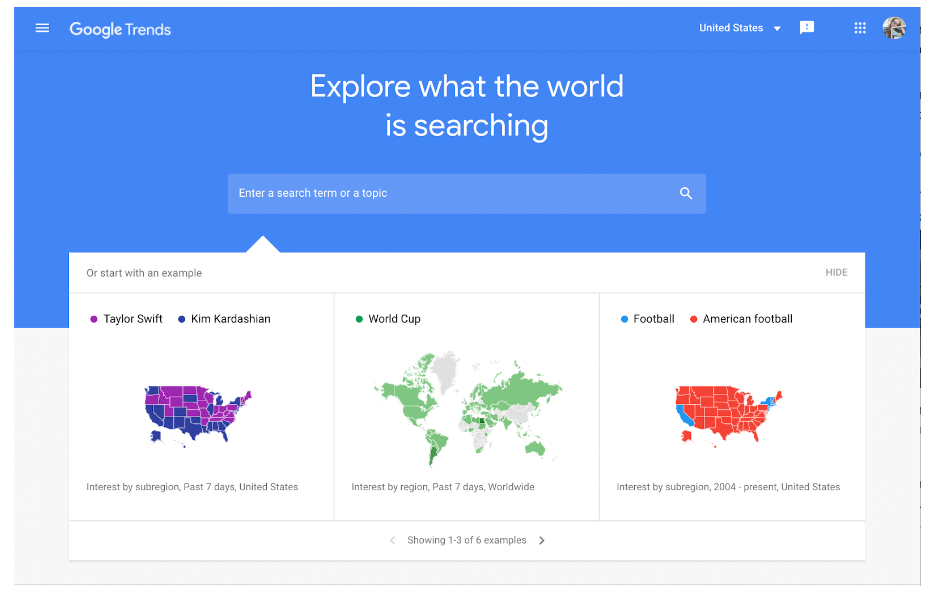The width and height of the screenshot is (946, 598).
Task: Open the Google apps grid
Action: pos(860,28)
